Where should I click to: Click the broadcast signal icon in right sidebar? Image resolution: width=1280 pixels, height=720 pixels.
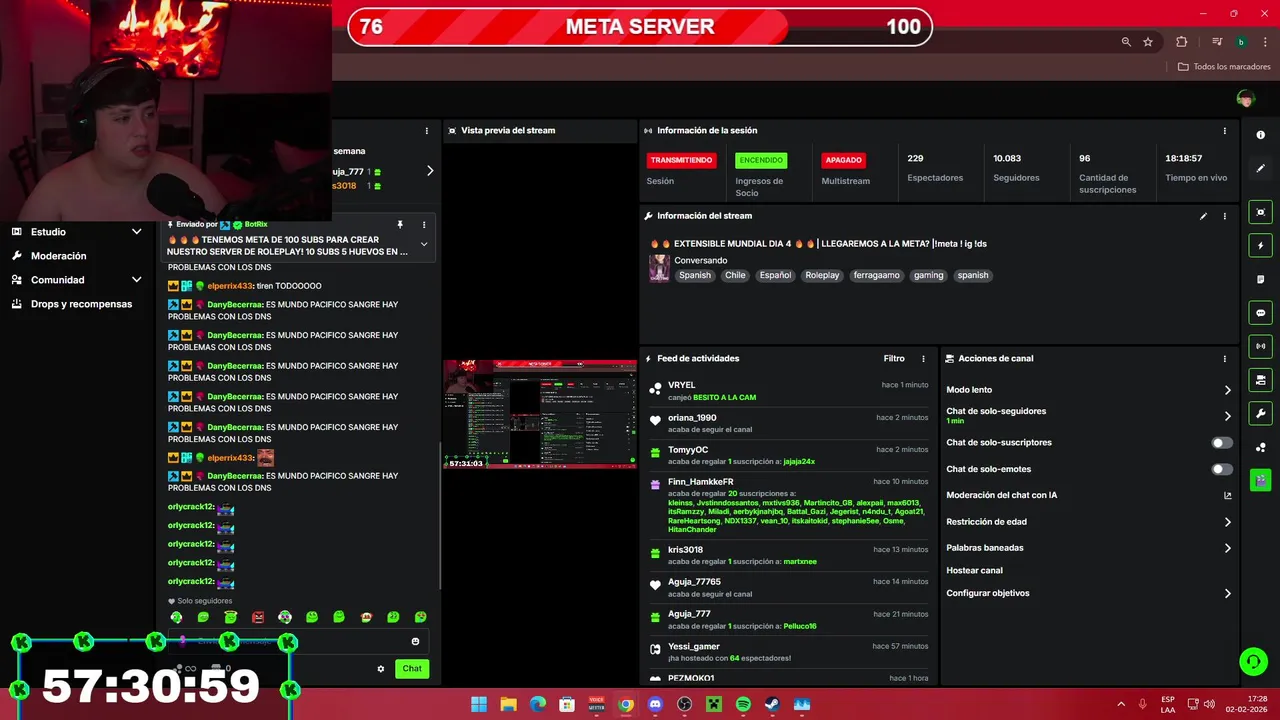1260,346
